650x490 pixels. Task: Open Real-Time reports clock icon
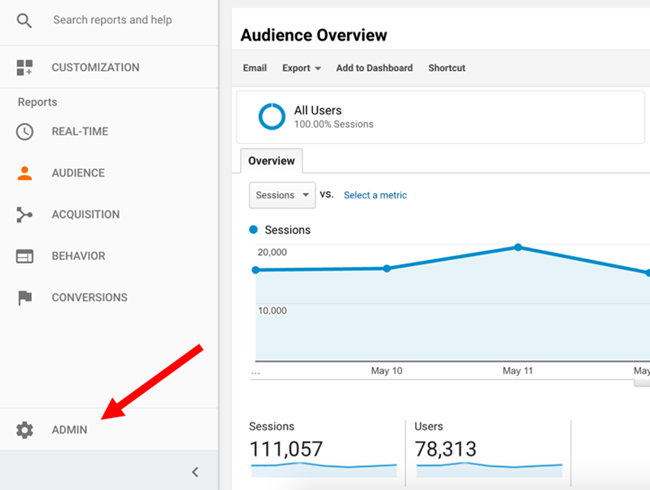[25, 131]
